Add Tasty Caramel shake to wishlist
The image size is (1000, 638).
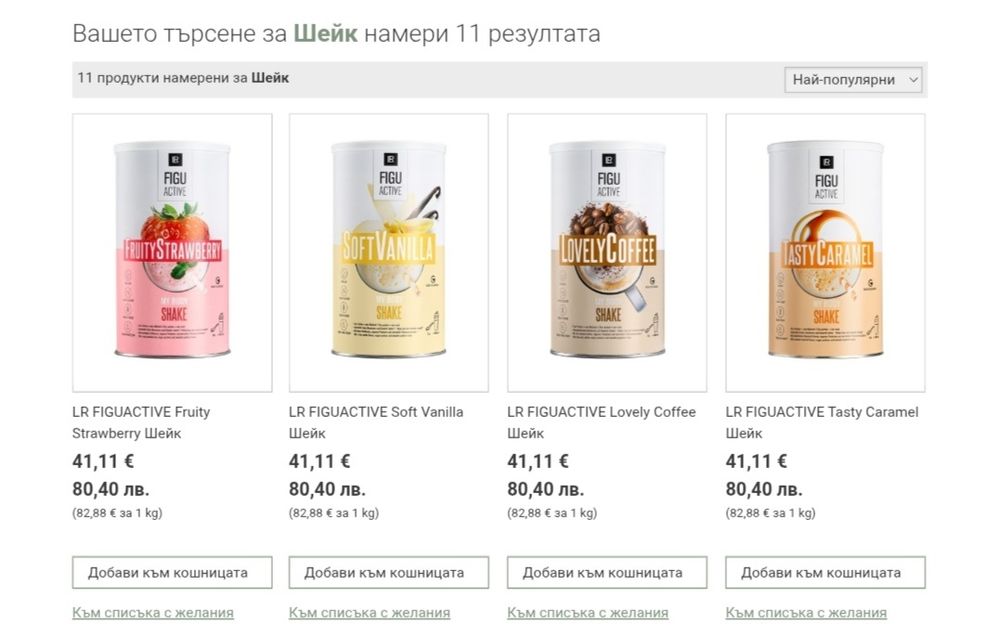pos(806,612)
